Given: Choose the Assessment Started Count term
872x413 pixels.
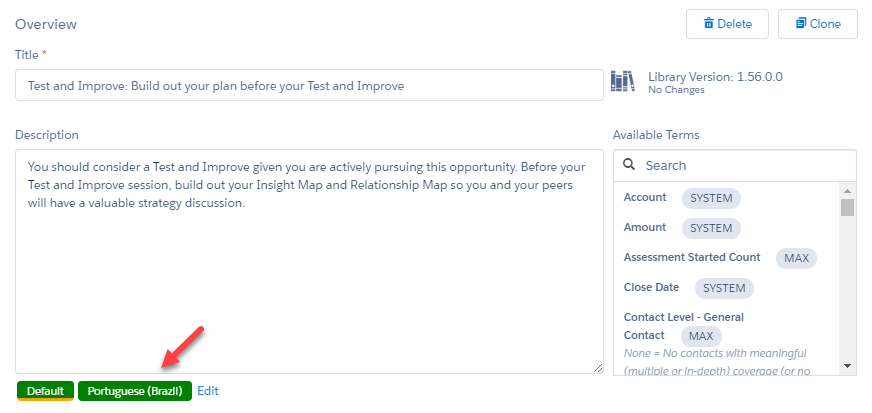Looking at the screenshot, I should [692, 257].
